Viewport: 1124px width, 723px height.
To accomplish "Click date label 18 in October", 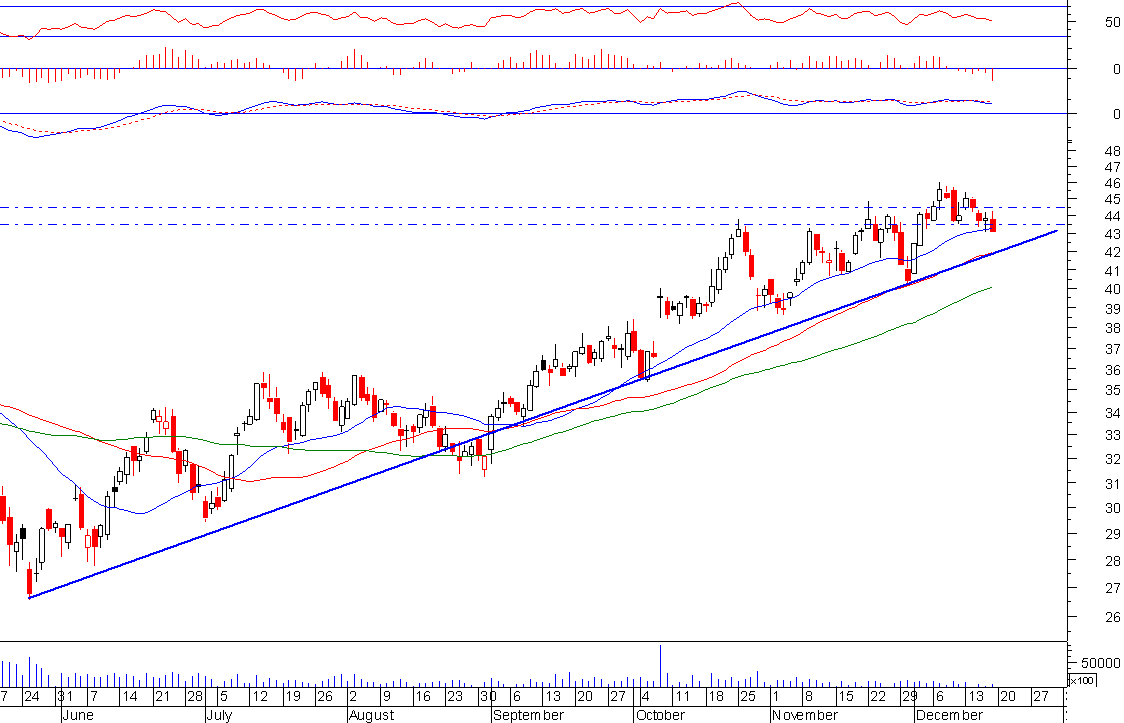I will click(x=715, y=697).
